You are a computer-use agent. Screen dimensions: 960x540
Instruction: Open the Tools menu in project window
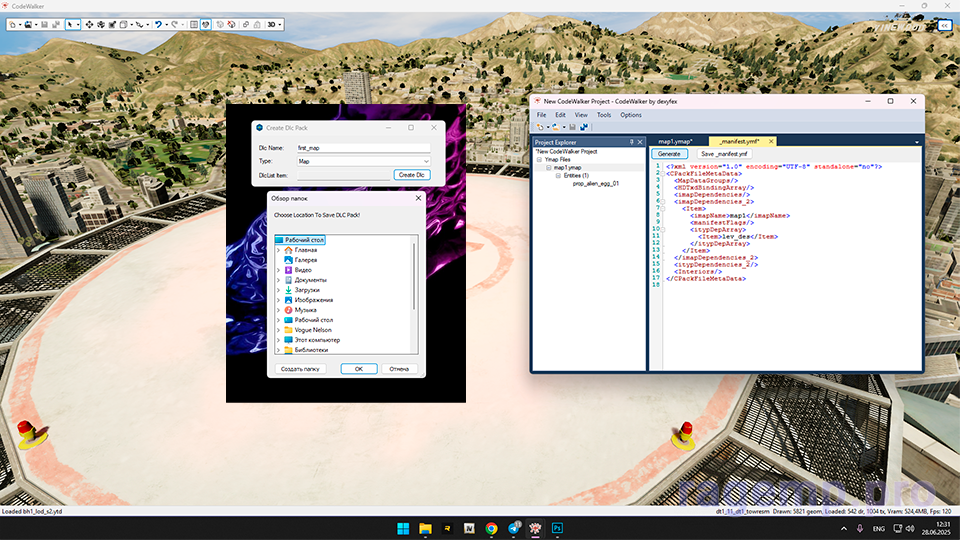click(x=604, y=114)
